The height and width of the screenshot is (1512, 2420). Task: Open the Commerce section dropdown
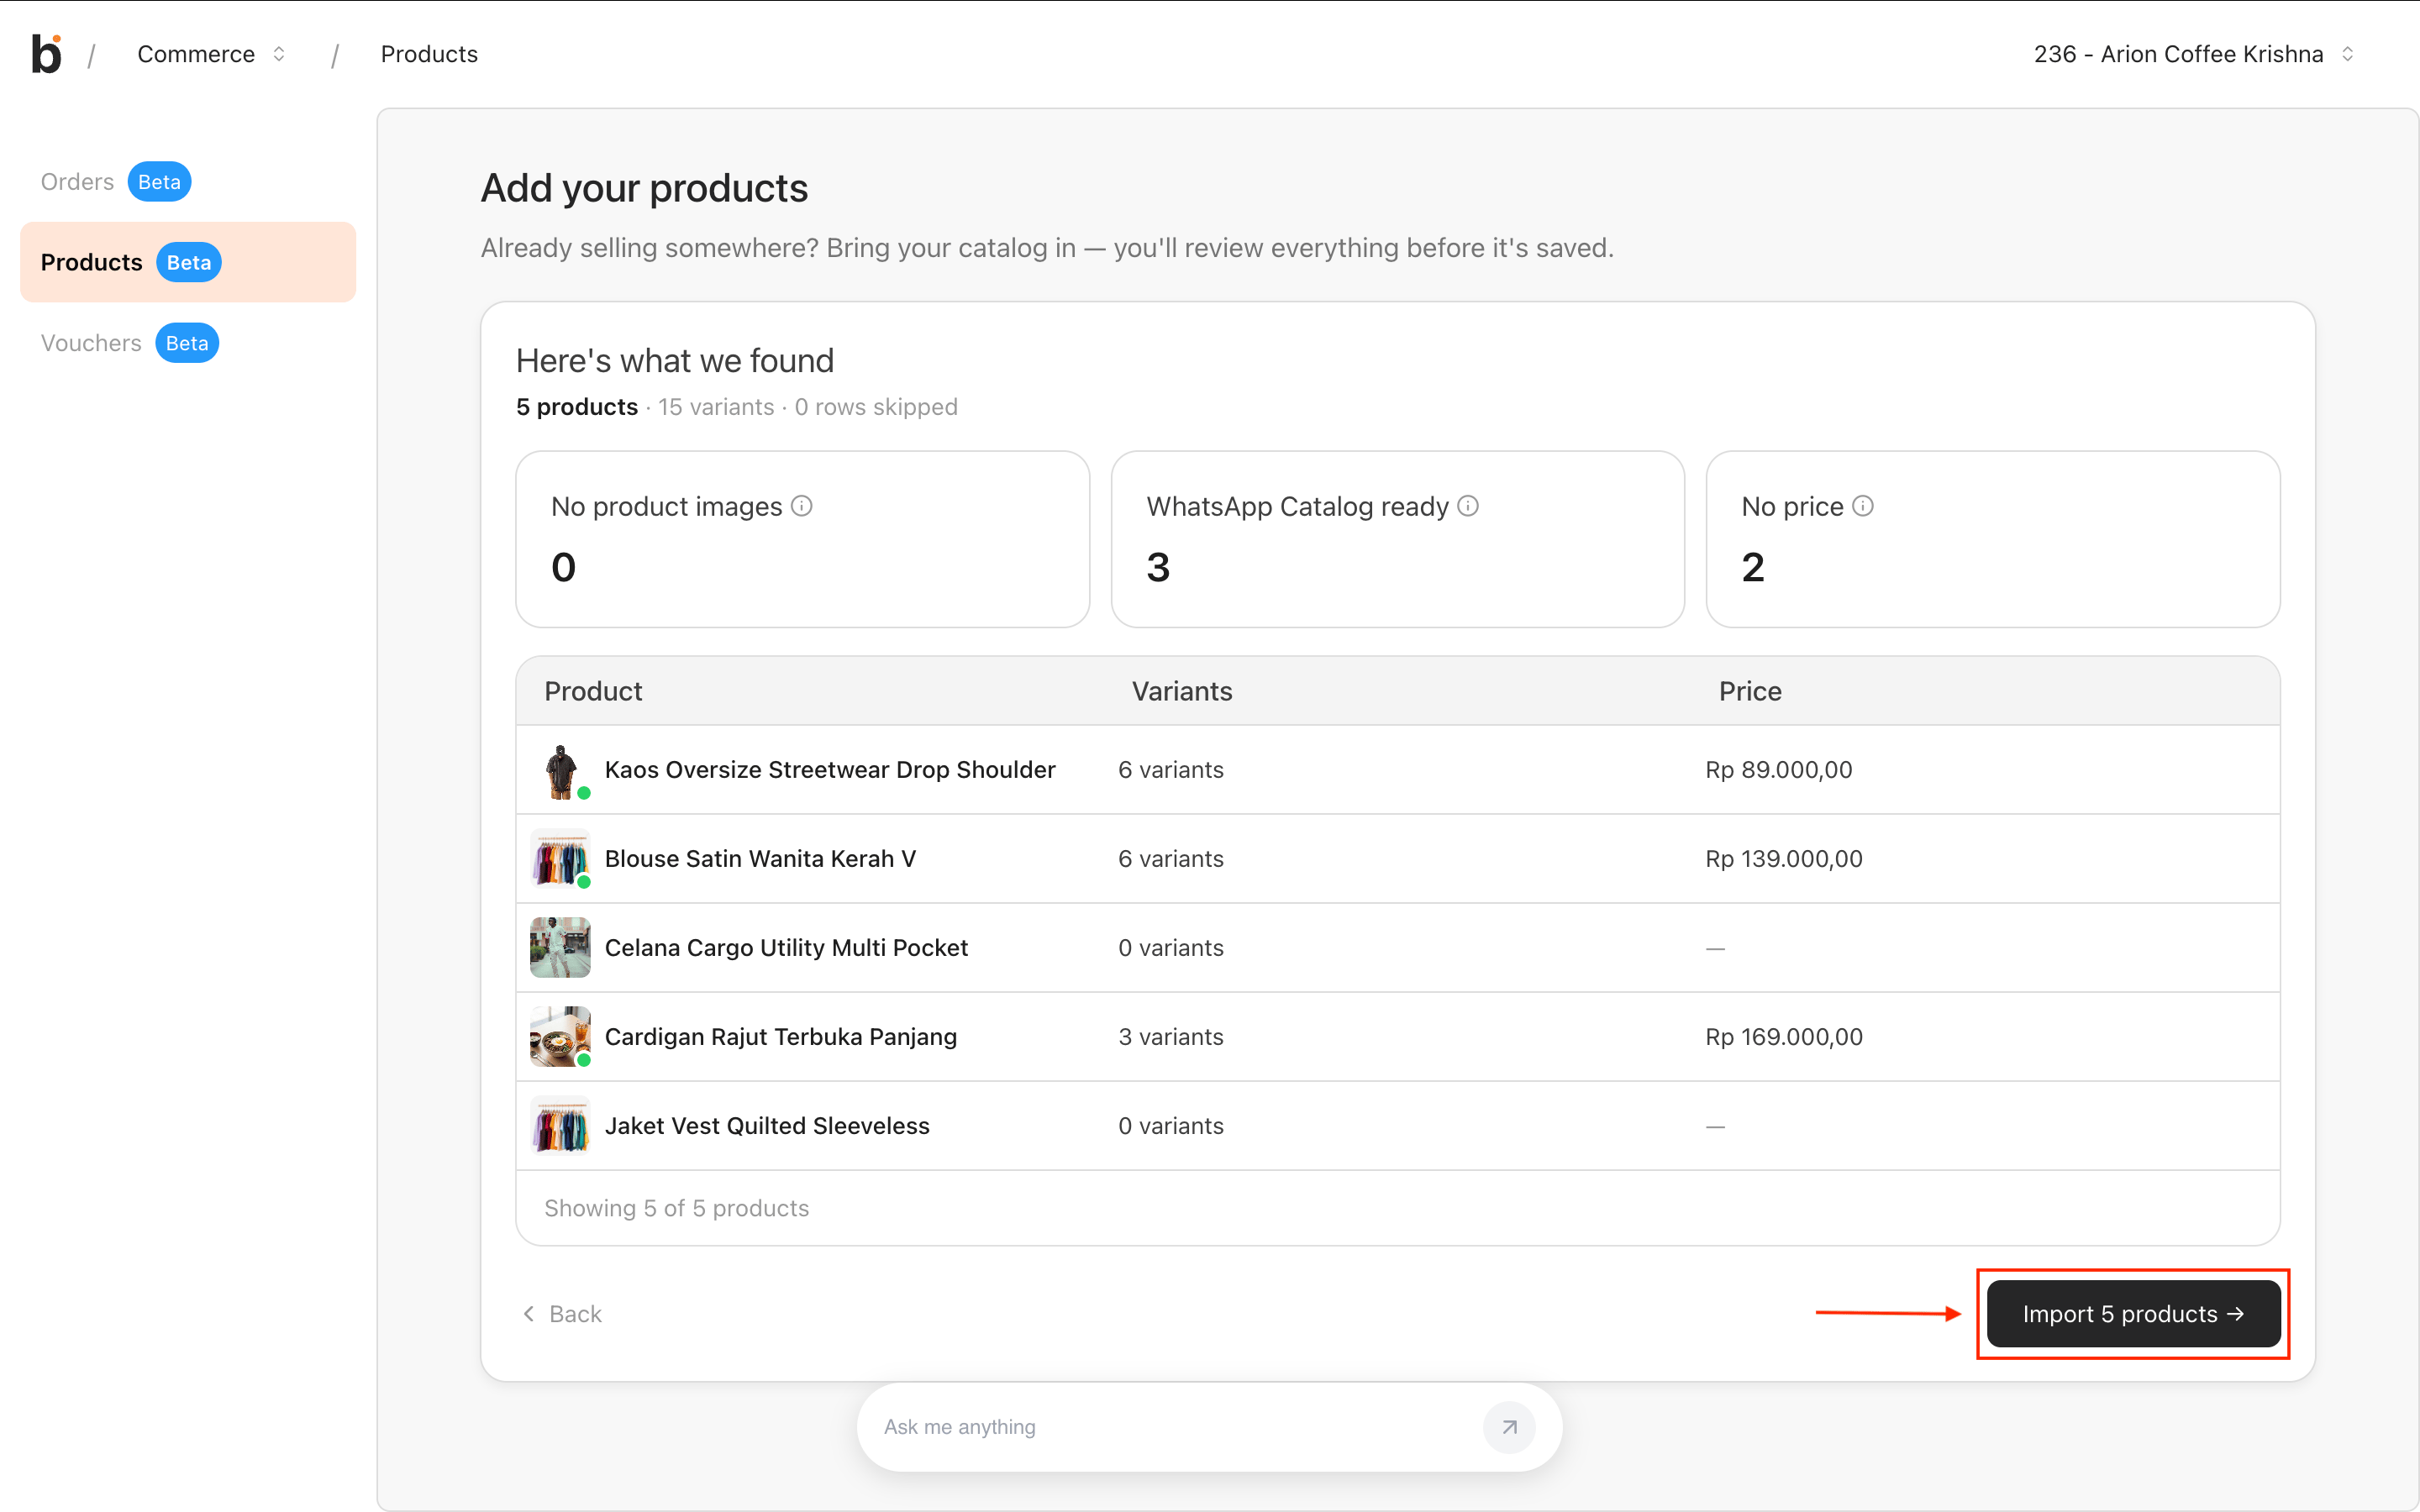[212, 54]
